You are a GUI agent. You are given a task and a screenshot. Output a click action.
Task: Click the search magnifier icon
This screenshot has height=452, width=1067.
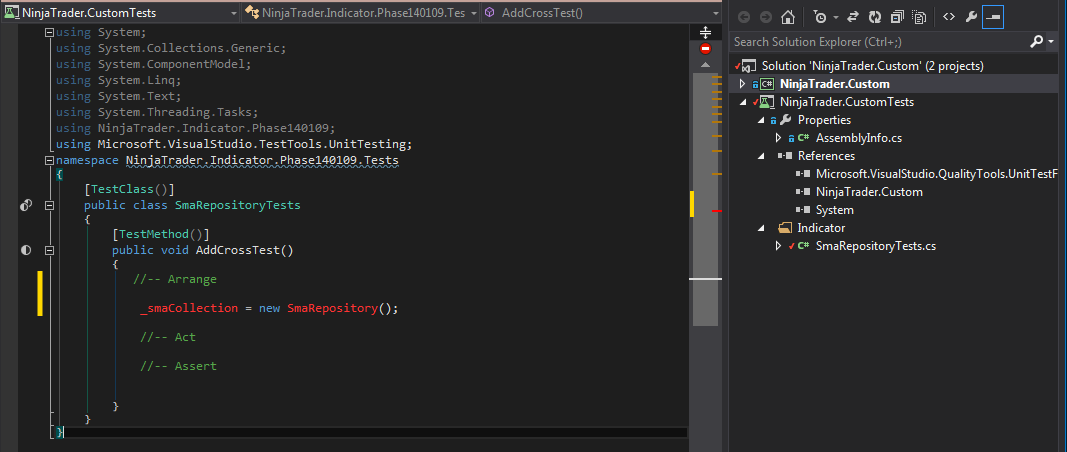pos(1036,42)
